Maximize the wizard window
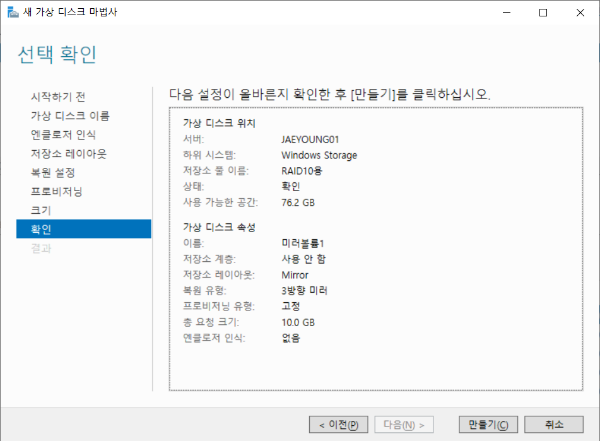 pos(543,13)
